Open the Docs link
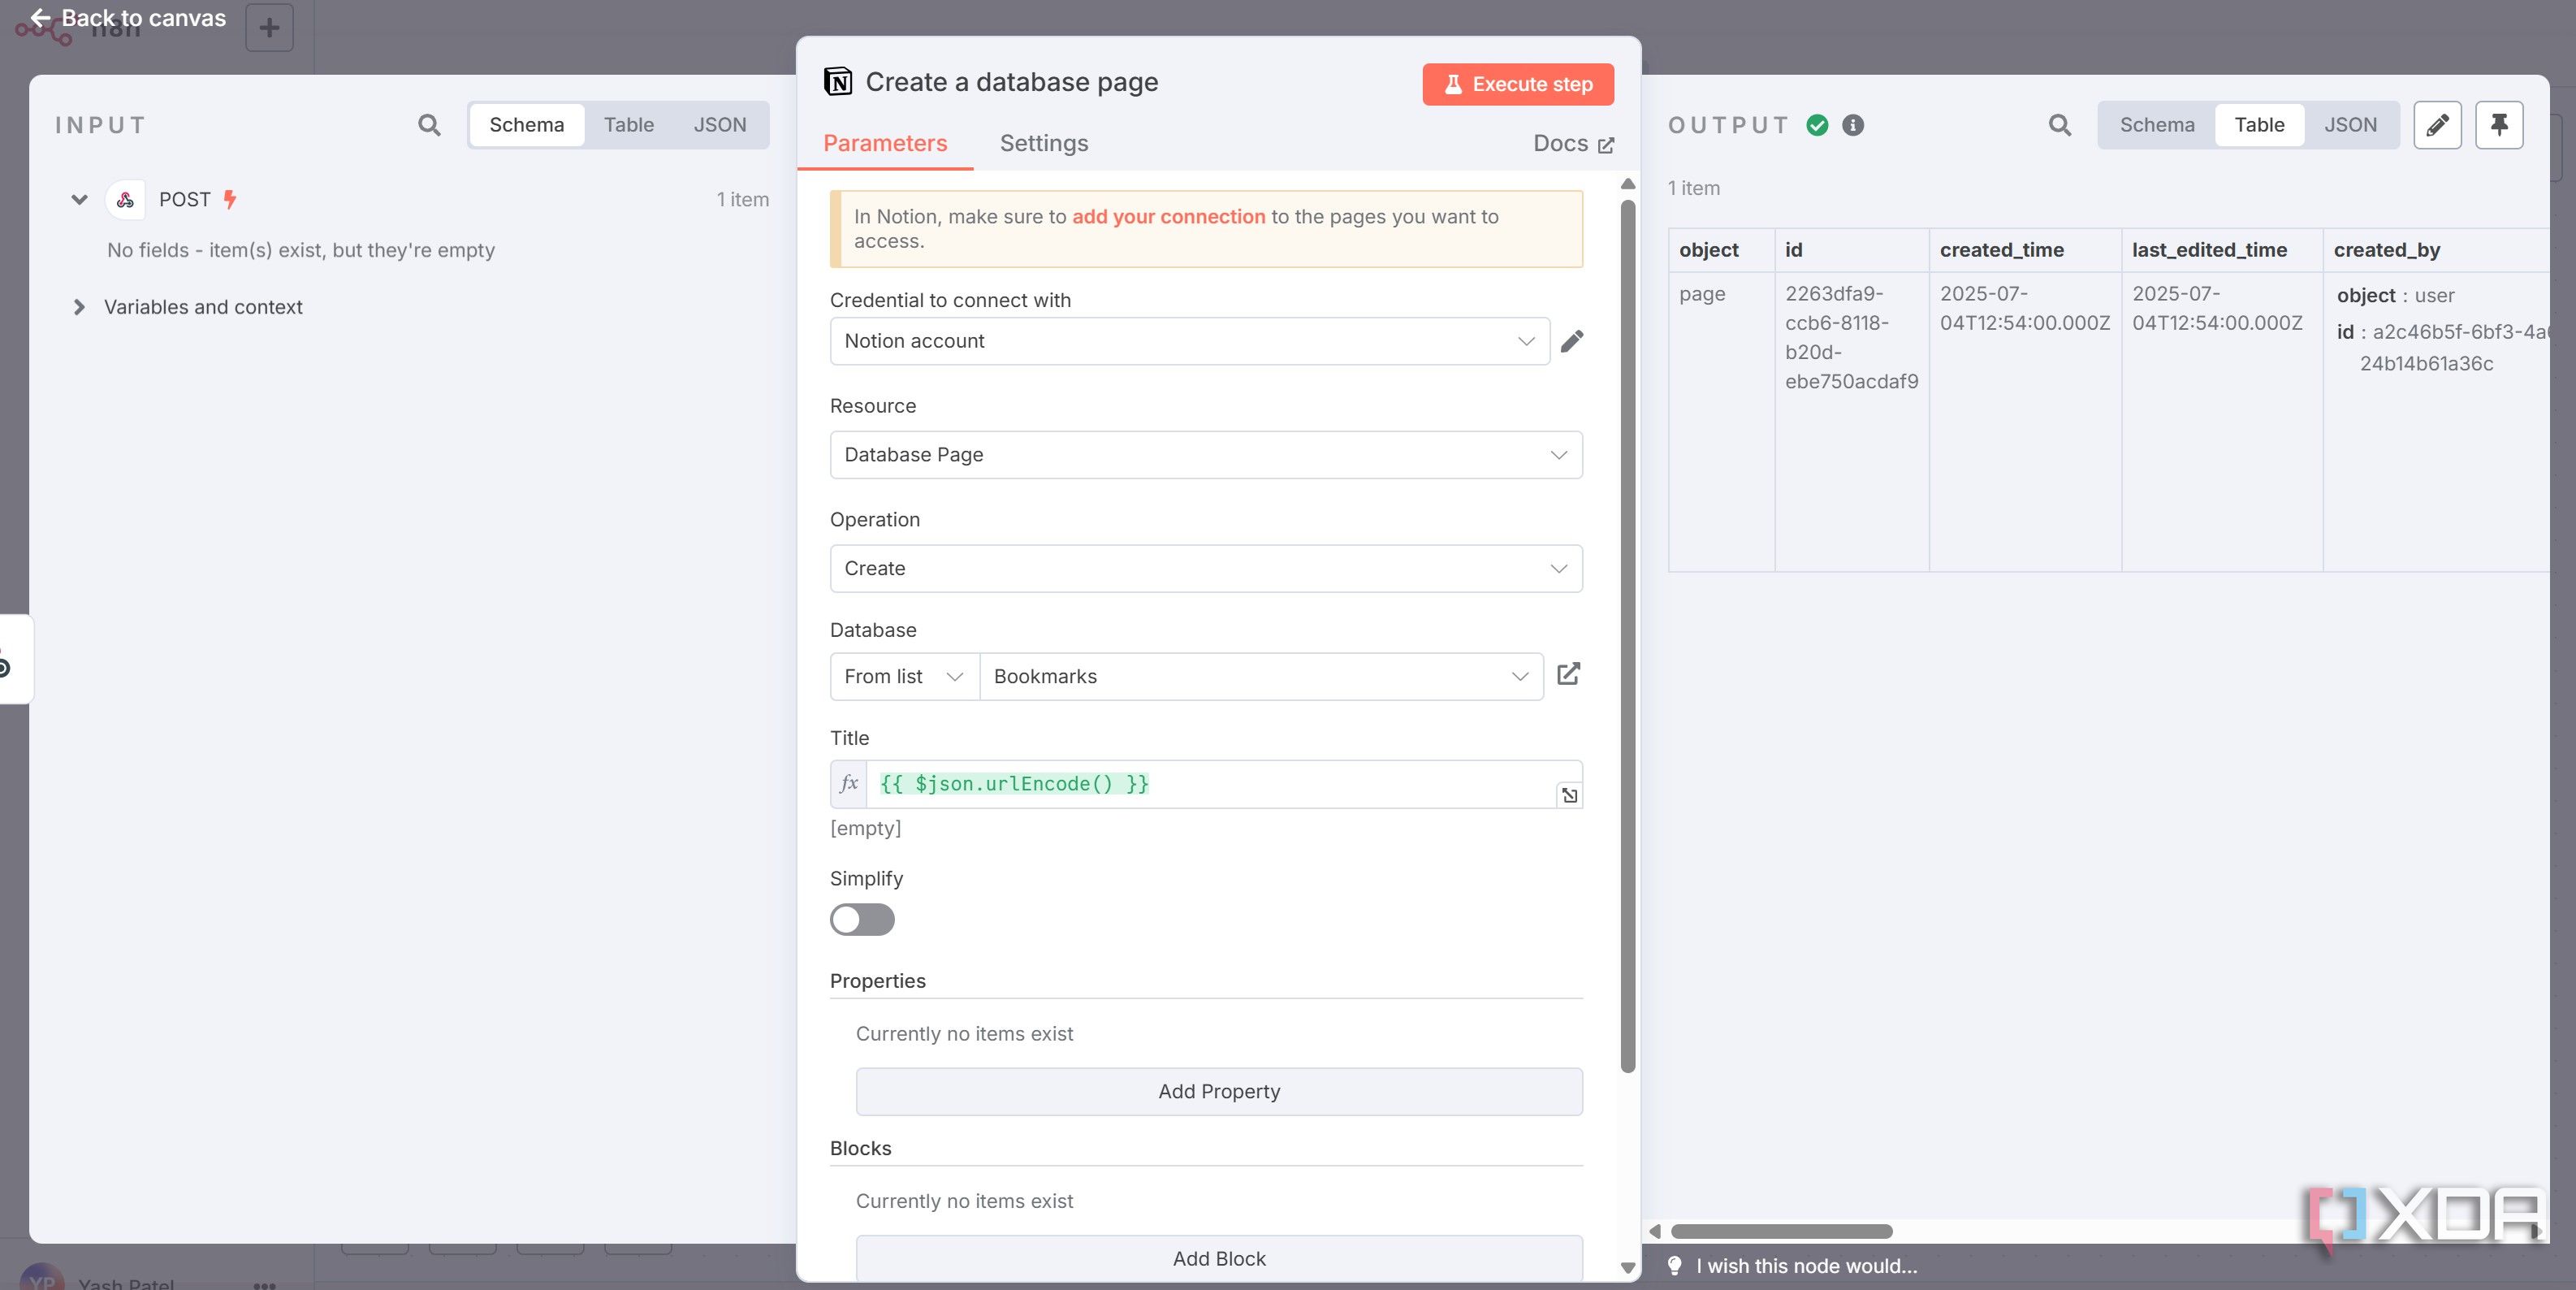Viewport: 2576px width, 1290px height. (x=1573, y=143)
